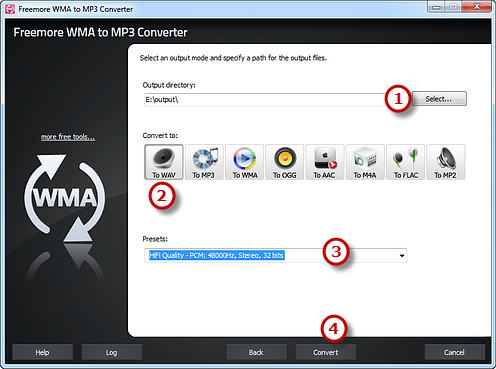Click the Freemore app icon in title bar
Viewport: 496px width, 369px height.
pos(10,9)
